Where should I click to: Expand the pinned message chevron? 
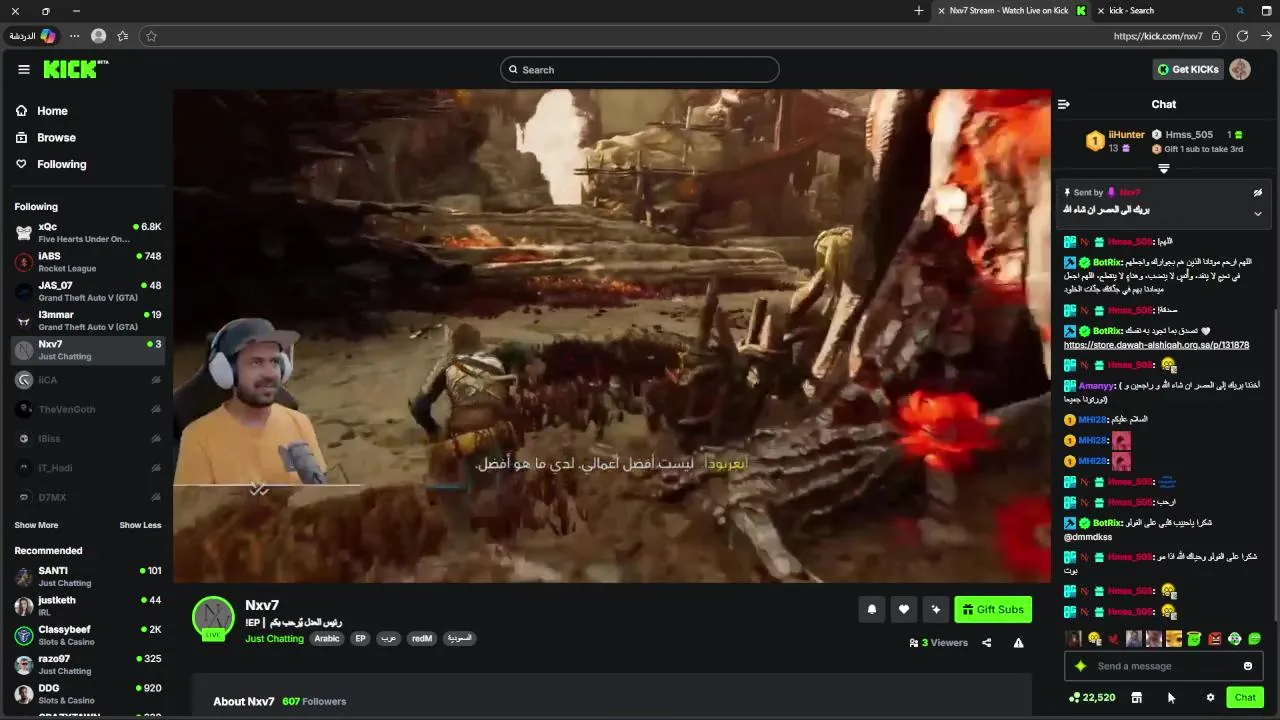[1258, 213]
